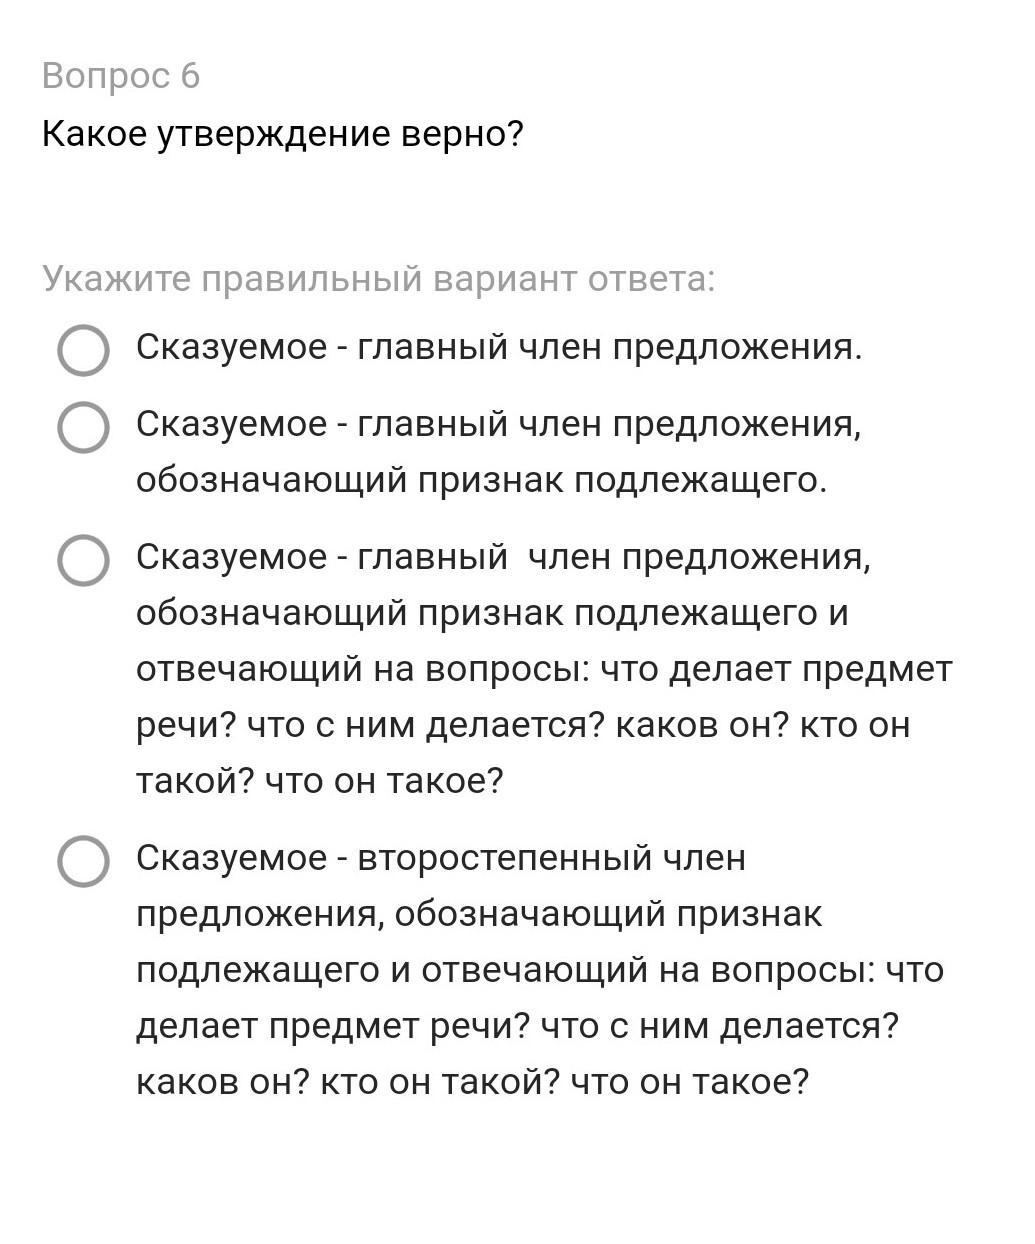
Task: Click the line 'обозначающий признак подлежащего.'
Action: tap(482, 481)
